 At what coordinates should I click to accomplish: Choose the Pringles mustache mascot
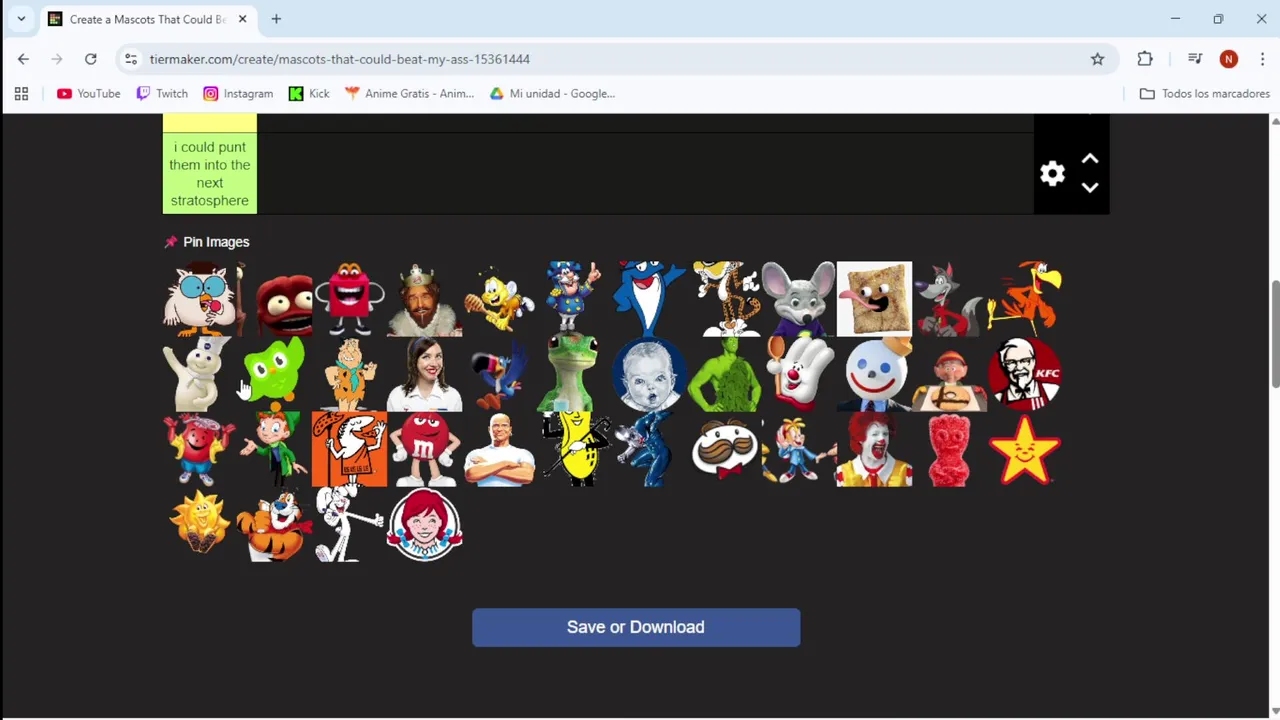pyautogui.click(x=725, y=449)
